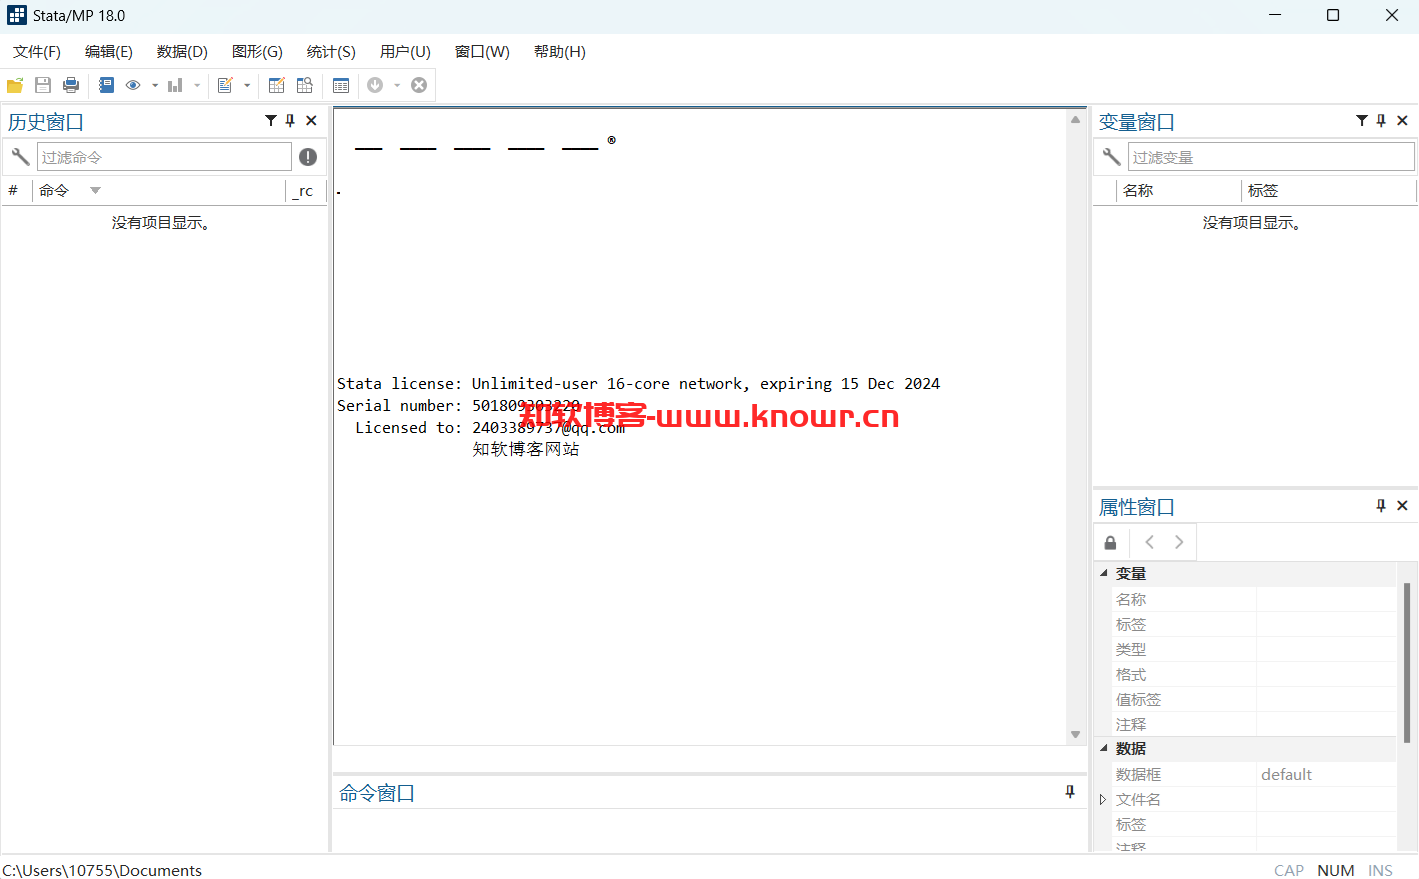
Task: Click the results window scroll up arrow
Action: (1075, 119)
